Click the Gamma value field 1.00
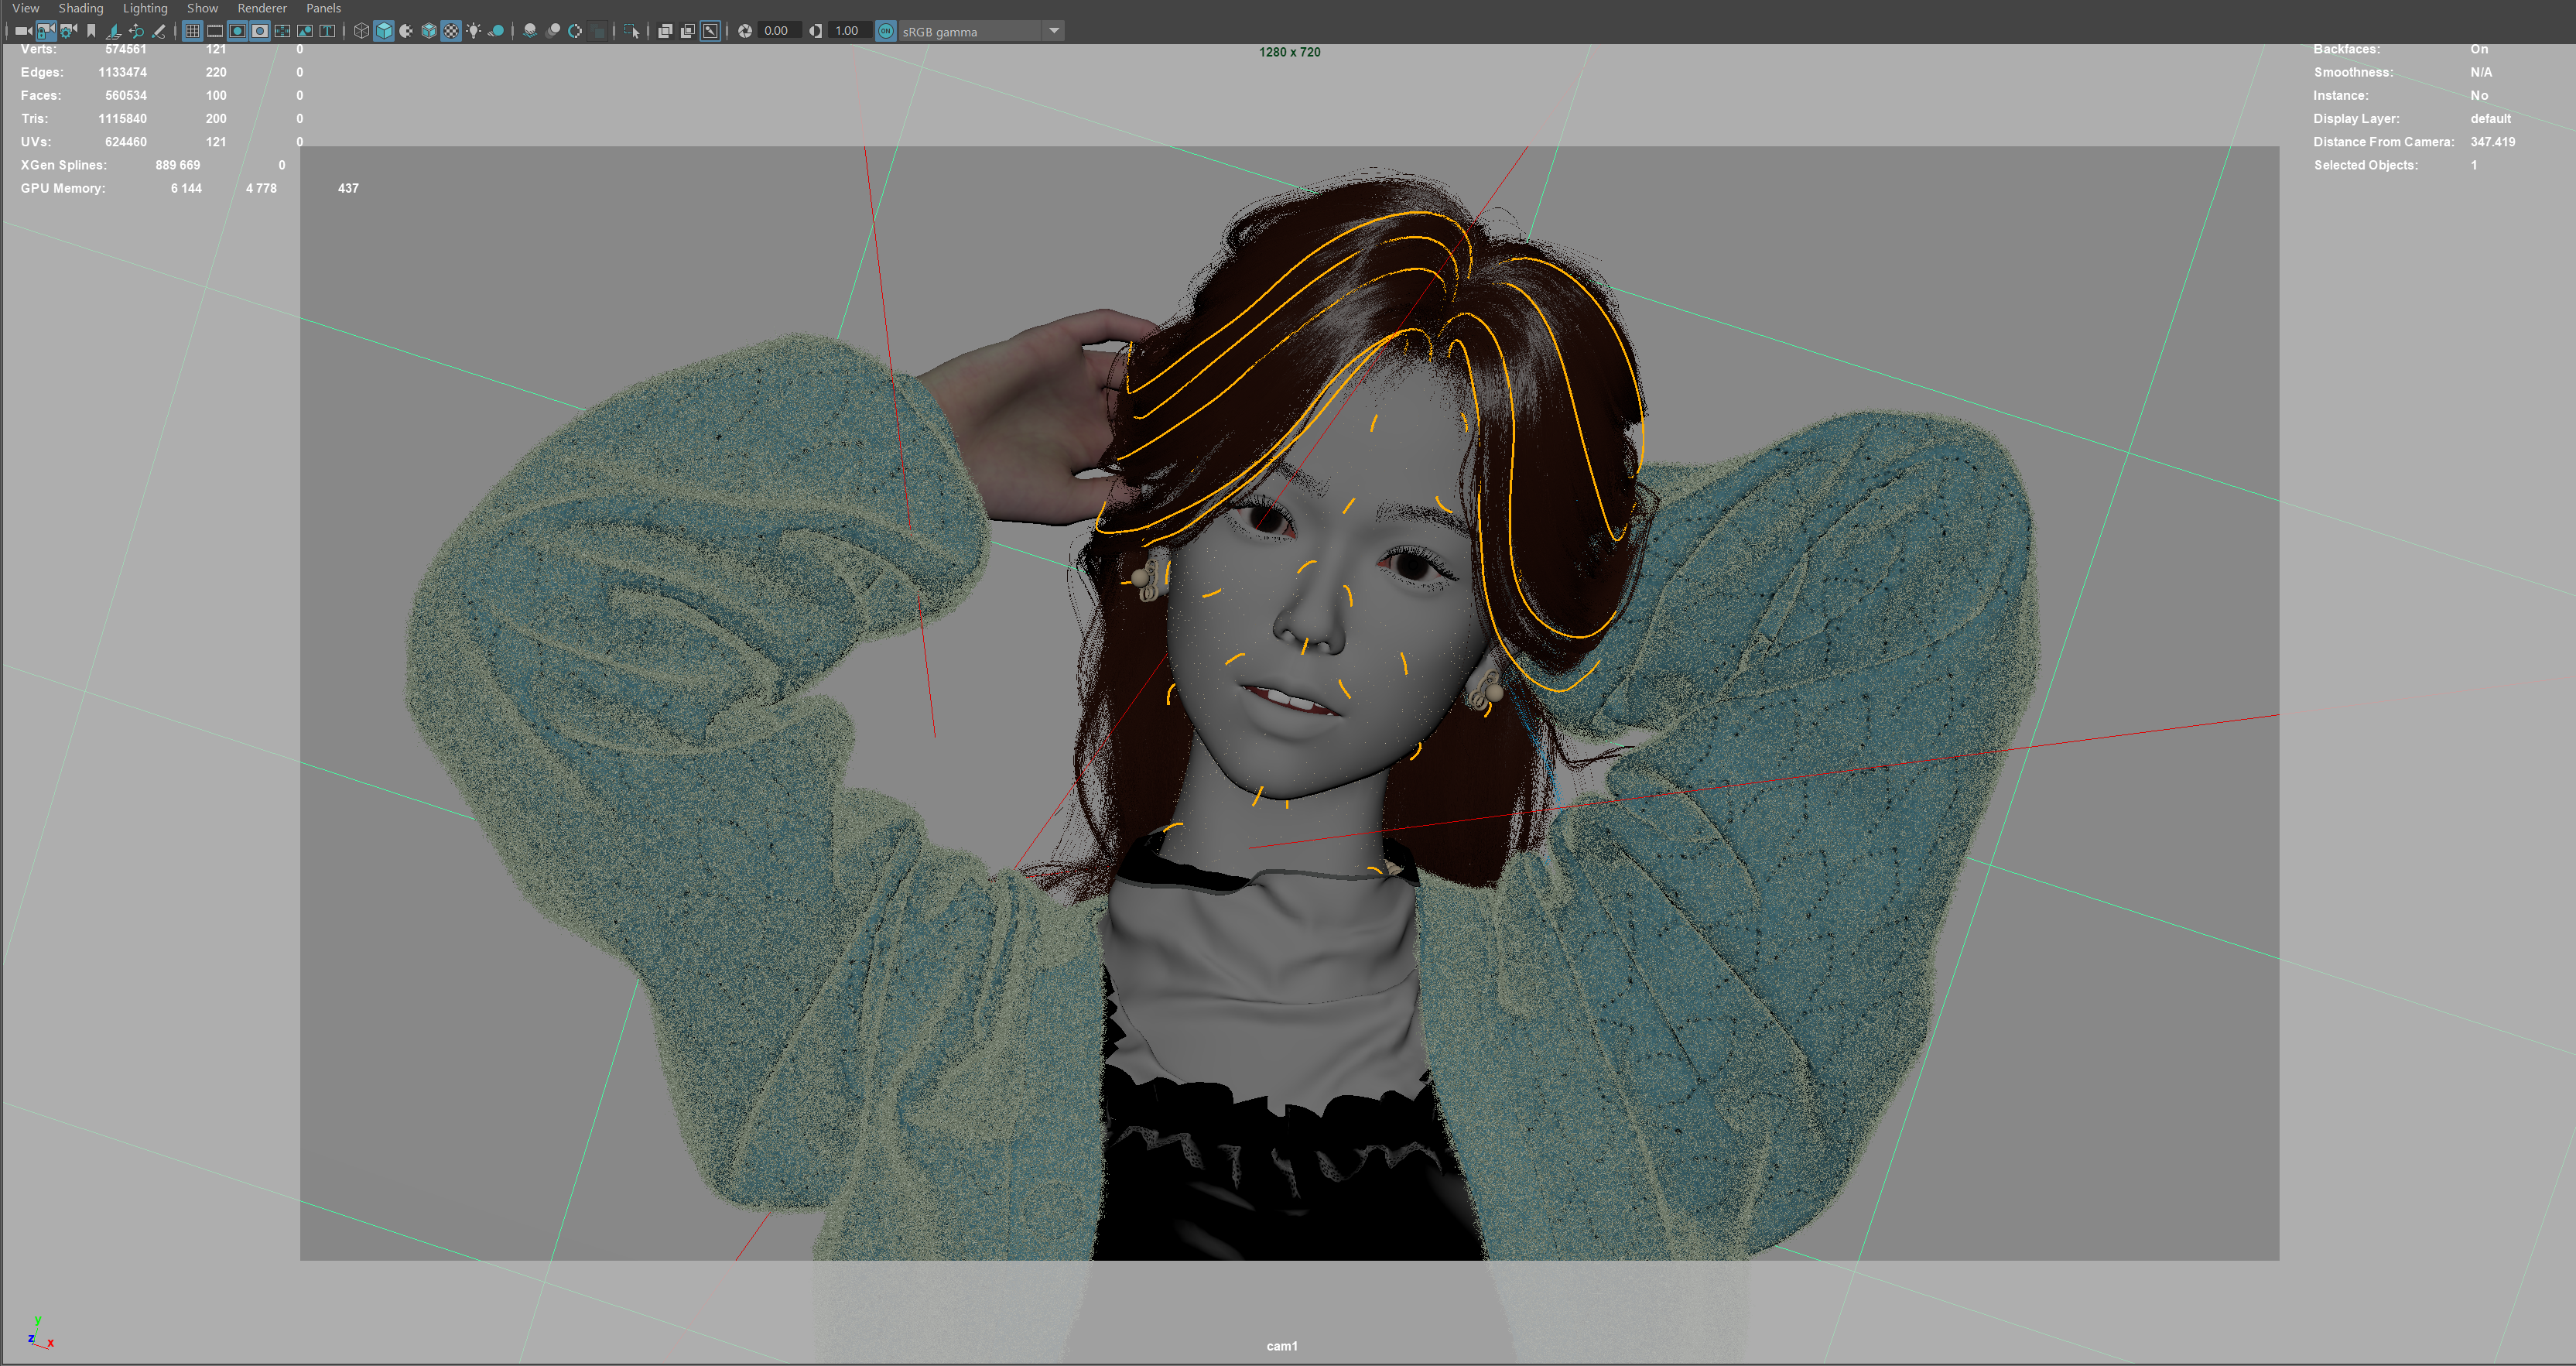This screenshot has height=1366, width=2576. click(x=850, y=31)
